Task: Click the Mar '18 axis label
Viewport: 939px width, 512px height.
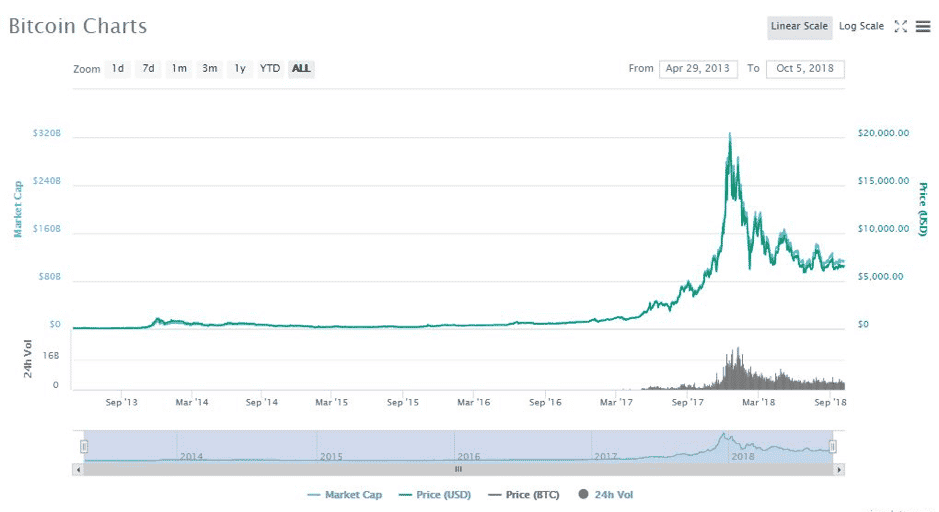Action: pos(759,402)
